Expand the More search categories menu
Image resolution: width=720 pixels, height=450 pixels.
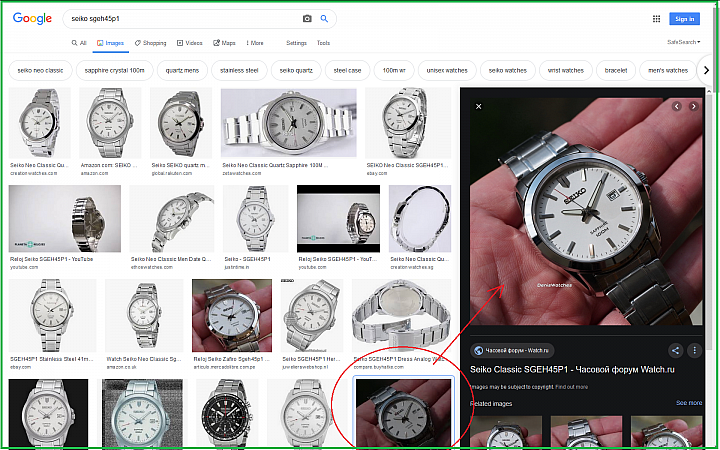coord(255,43)
